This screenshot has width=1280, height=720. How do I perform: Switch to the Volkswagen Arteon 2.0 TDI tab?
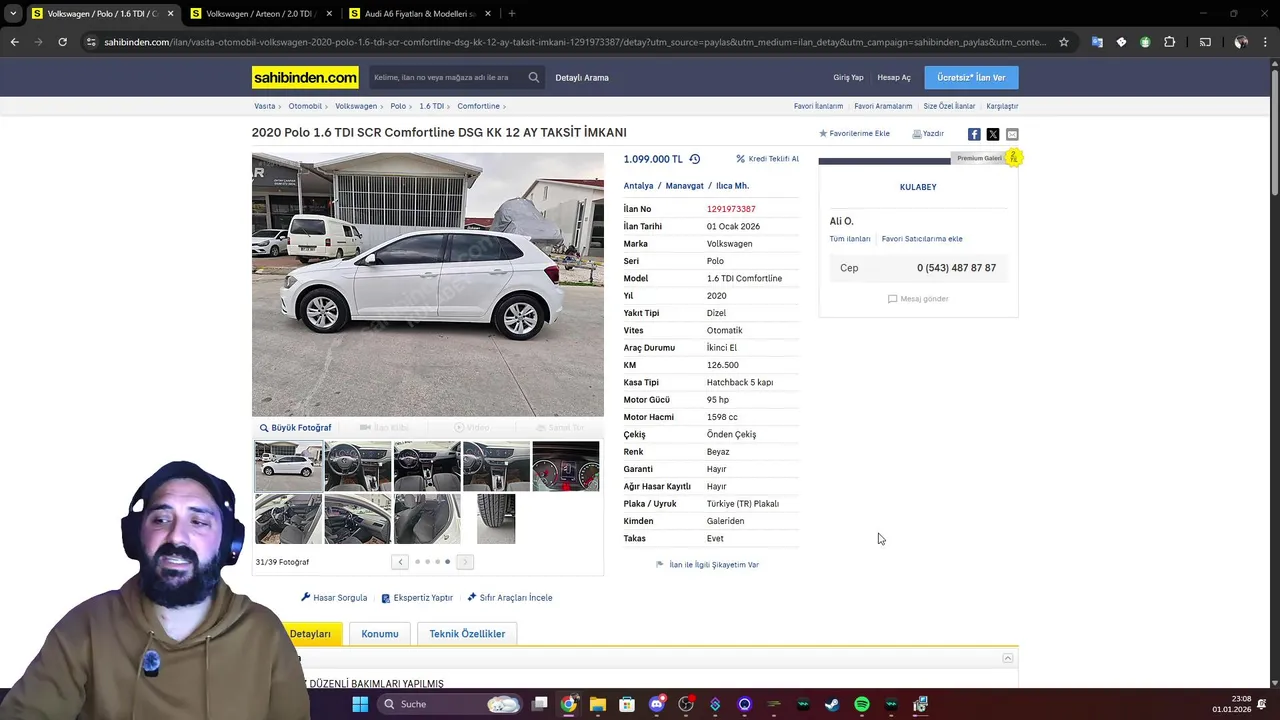point(261,14)
